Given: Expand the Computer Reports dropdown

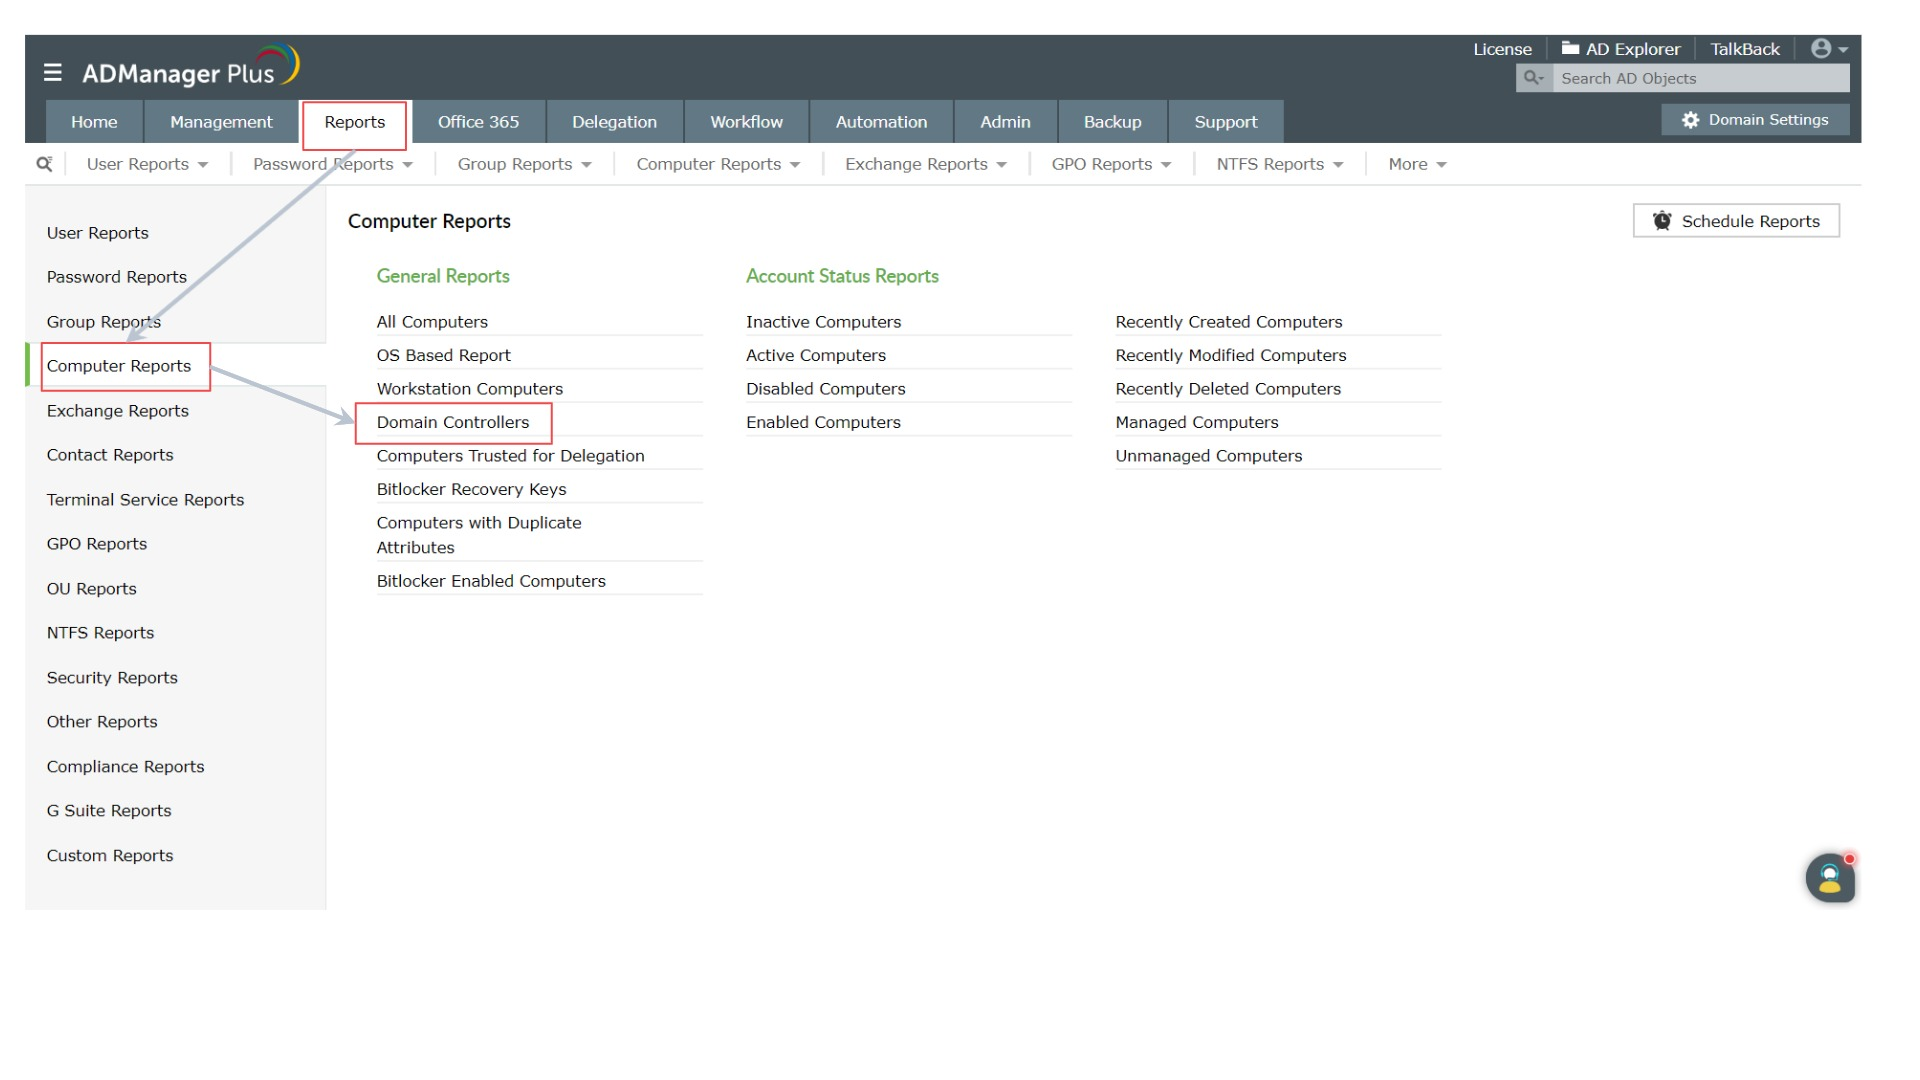Looking at the screenshot, I should tap(718, 164).
